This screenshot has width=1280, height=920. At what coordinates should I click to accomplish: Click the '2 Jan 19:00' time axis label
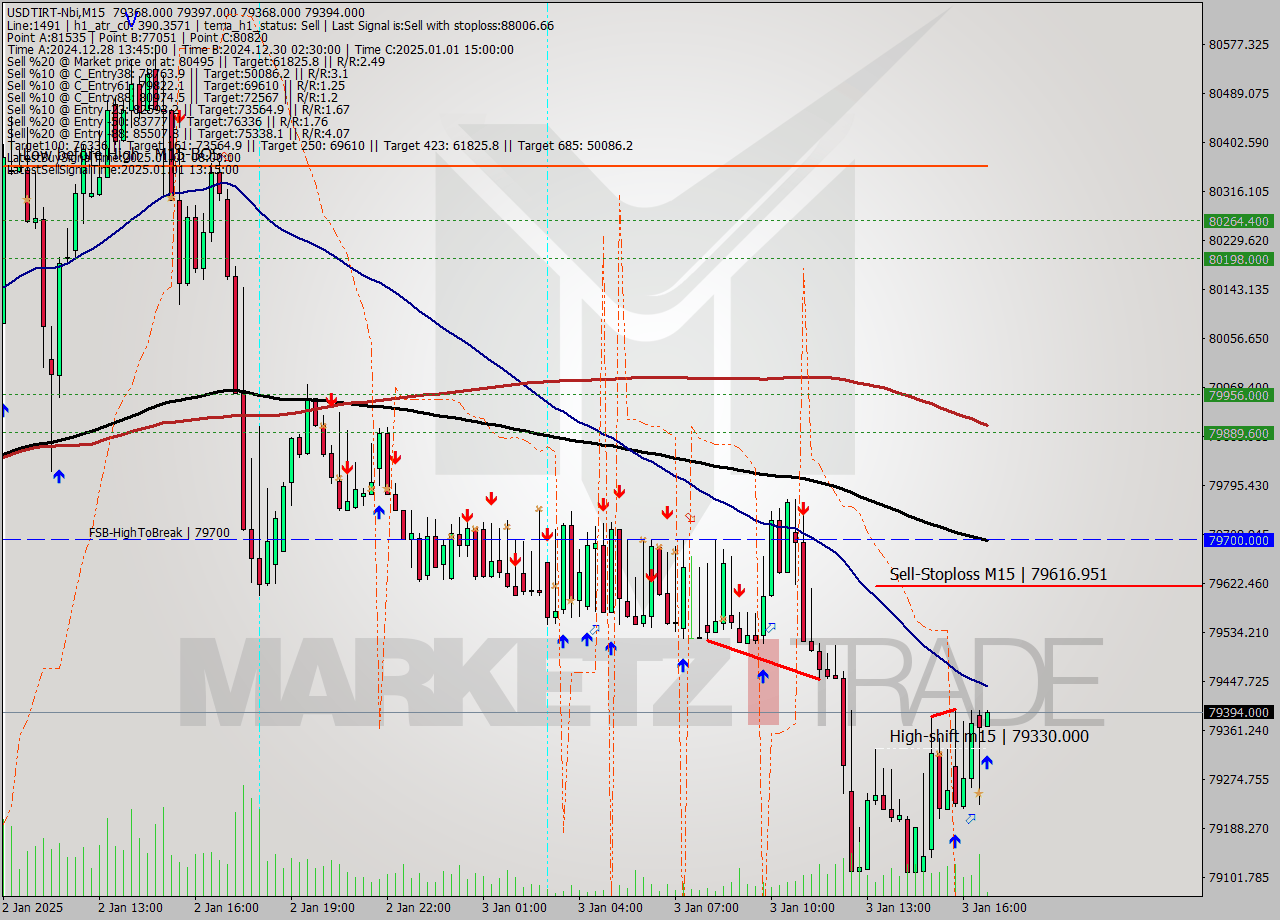coord(322,908)
